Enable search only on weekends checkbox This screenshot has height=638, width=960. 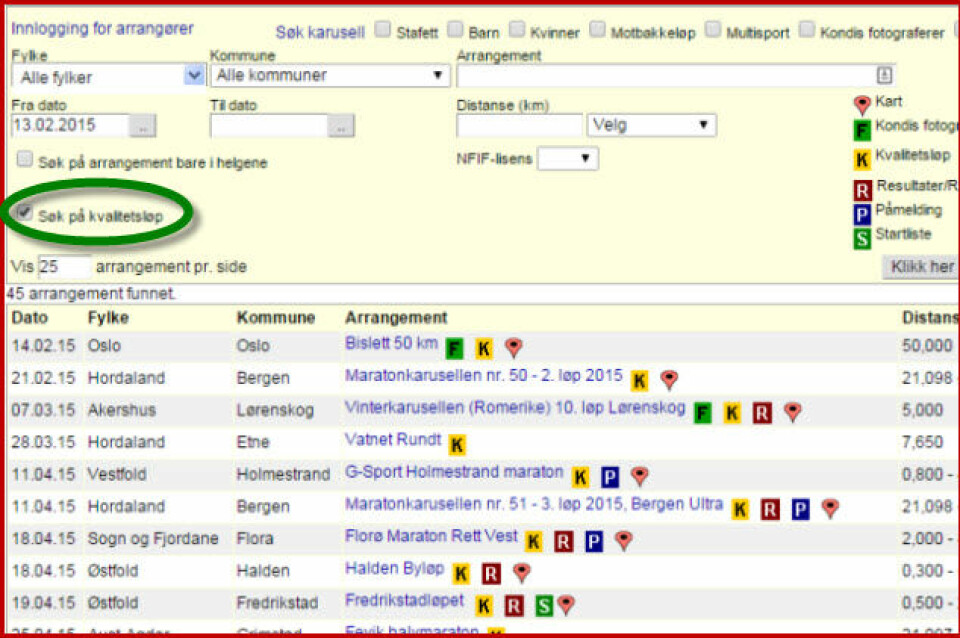(25, 160)
